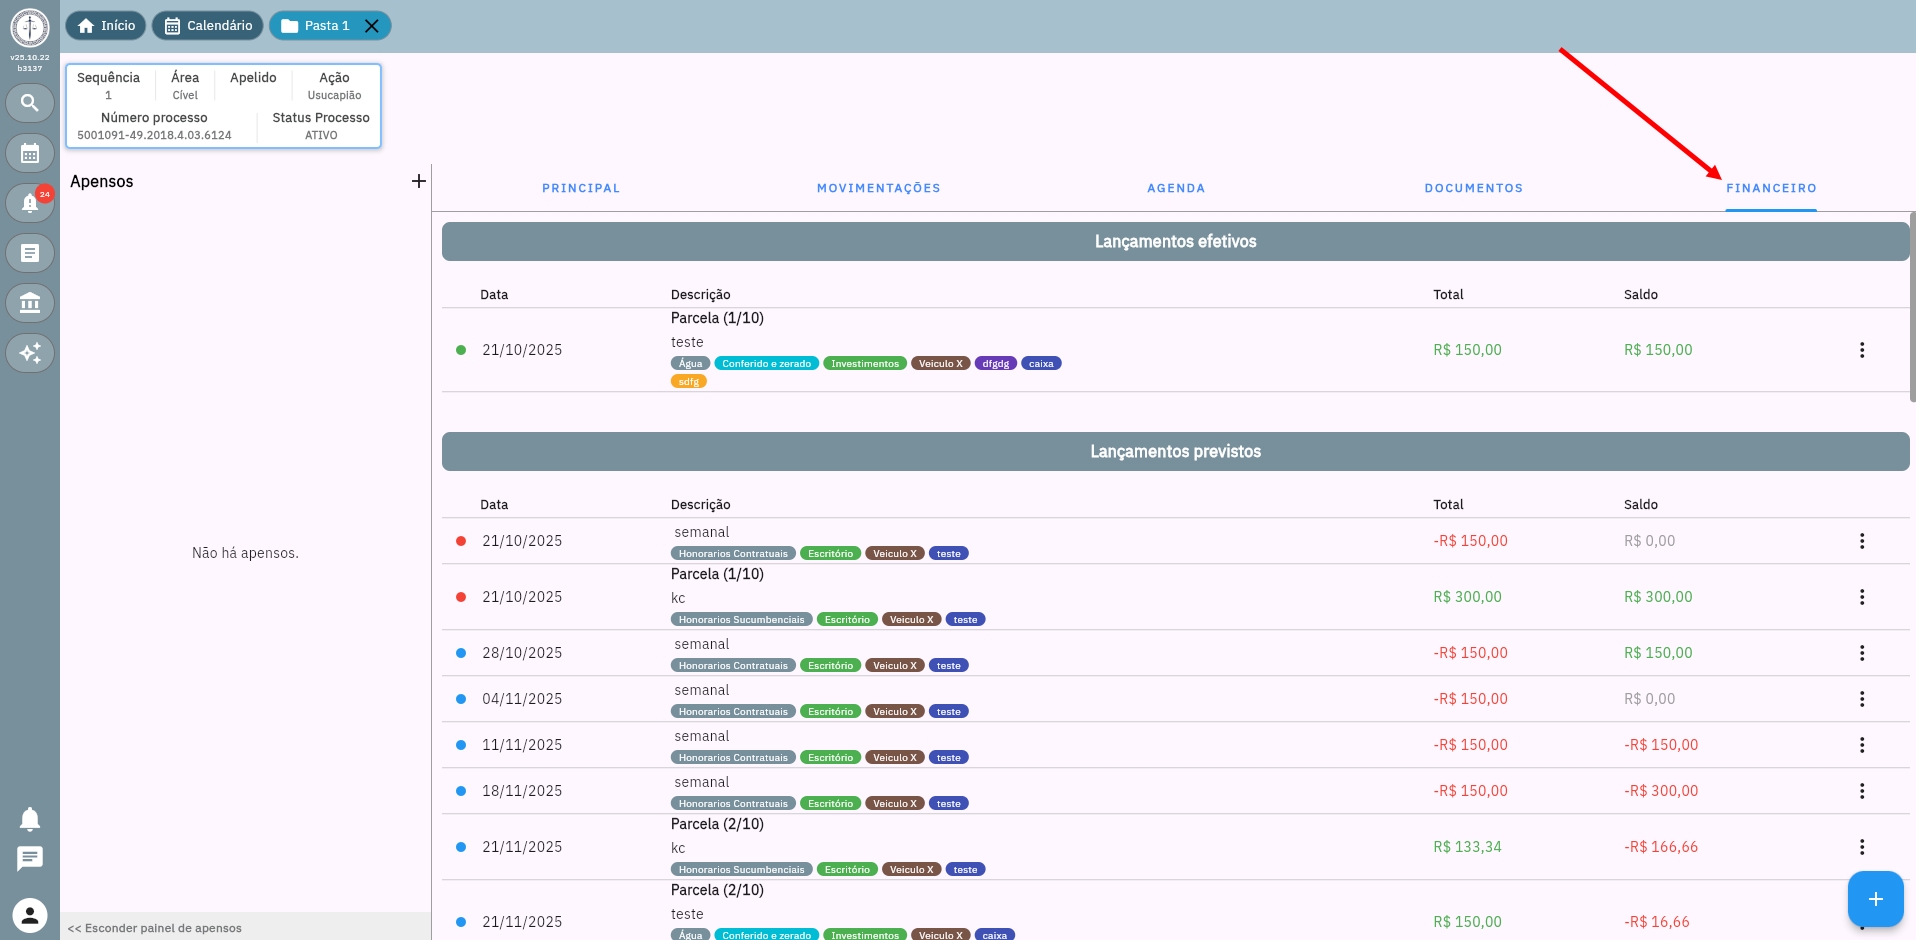Click the blue floating add button
The image size is (1916, 940).
[x=1875, y=899]
